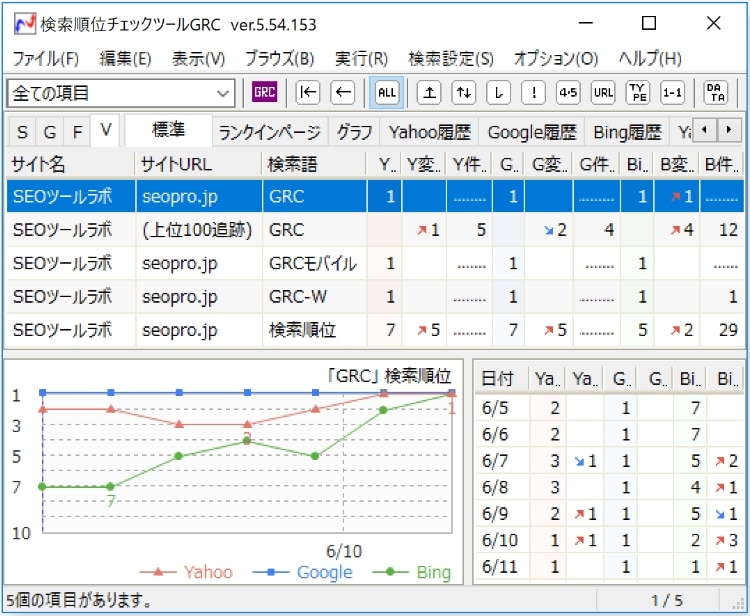Click the exclamation mark toolbar icon
This screenshot has height=616, width=750.
[x=533, y=93]
